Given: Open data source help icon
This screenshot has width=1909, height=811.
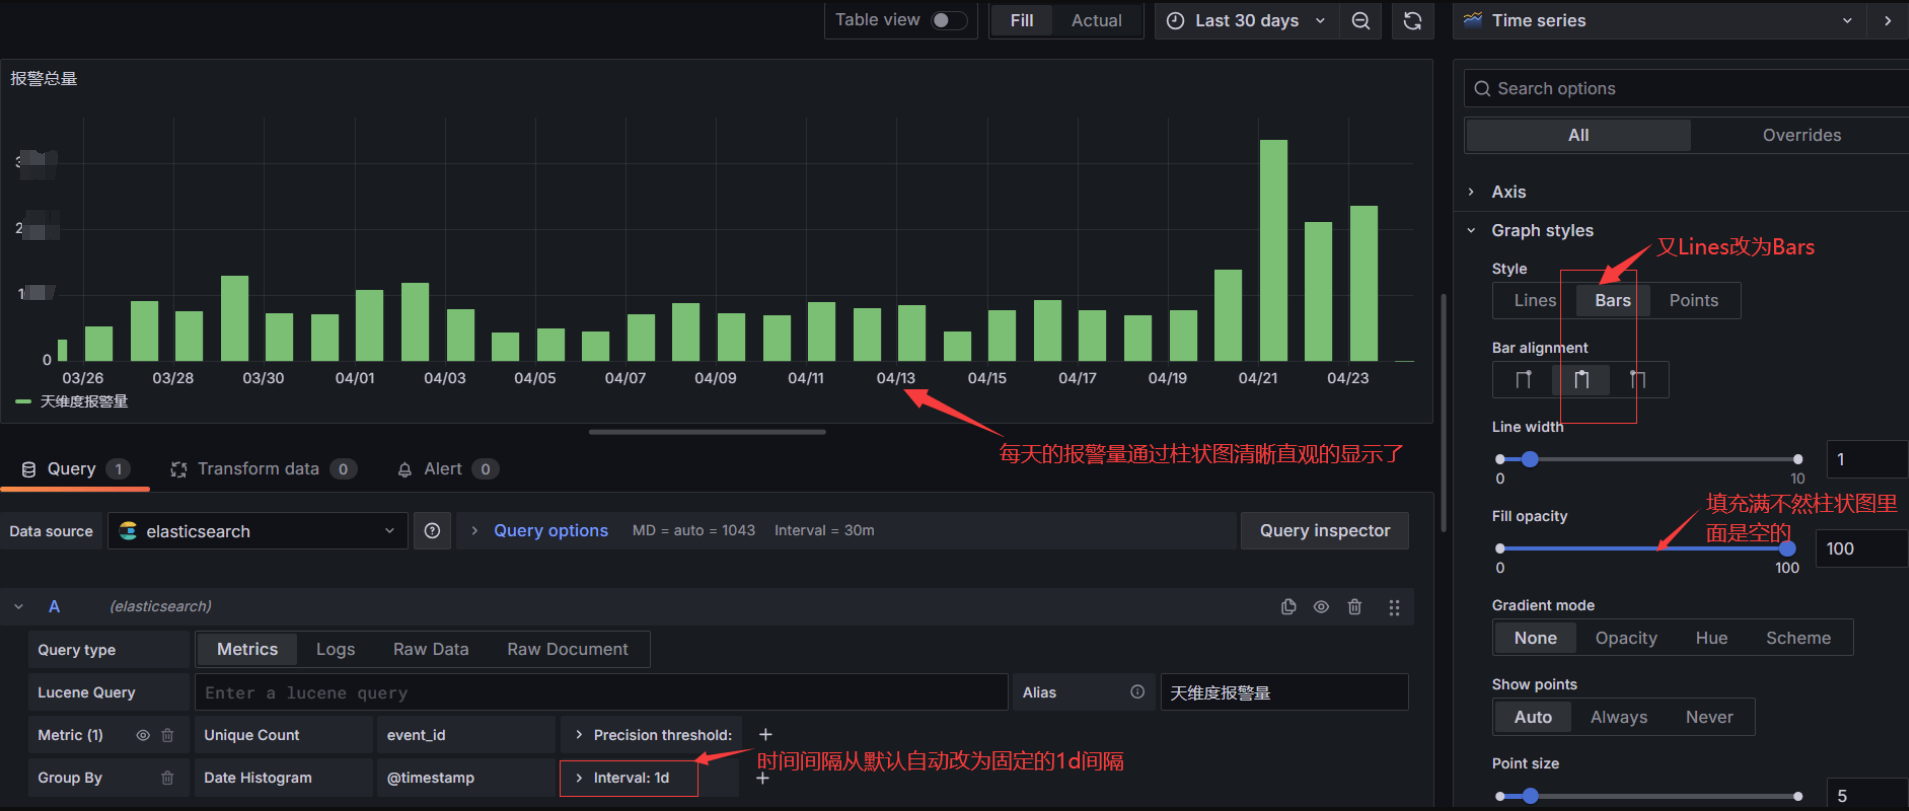Looking at the screenshot, I should click(x=432, y=531).
